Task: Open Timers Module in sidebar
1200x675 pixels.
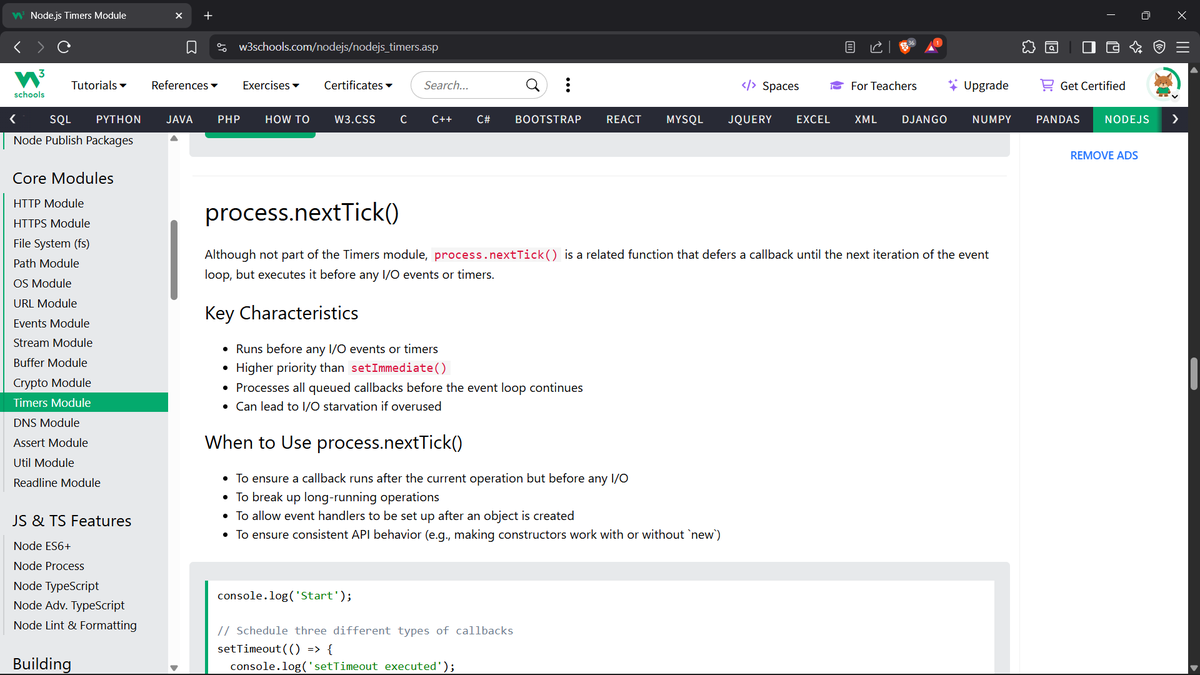Action: 84,403
